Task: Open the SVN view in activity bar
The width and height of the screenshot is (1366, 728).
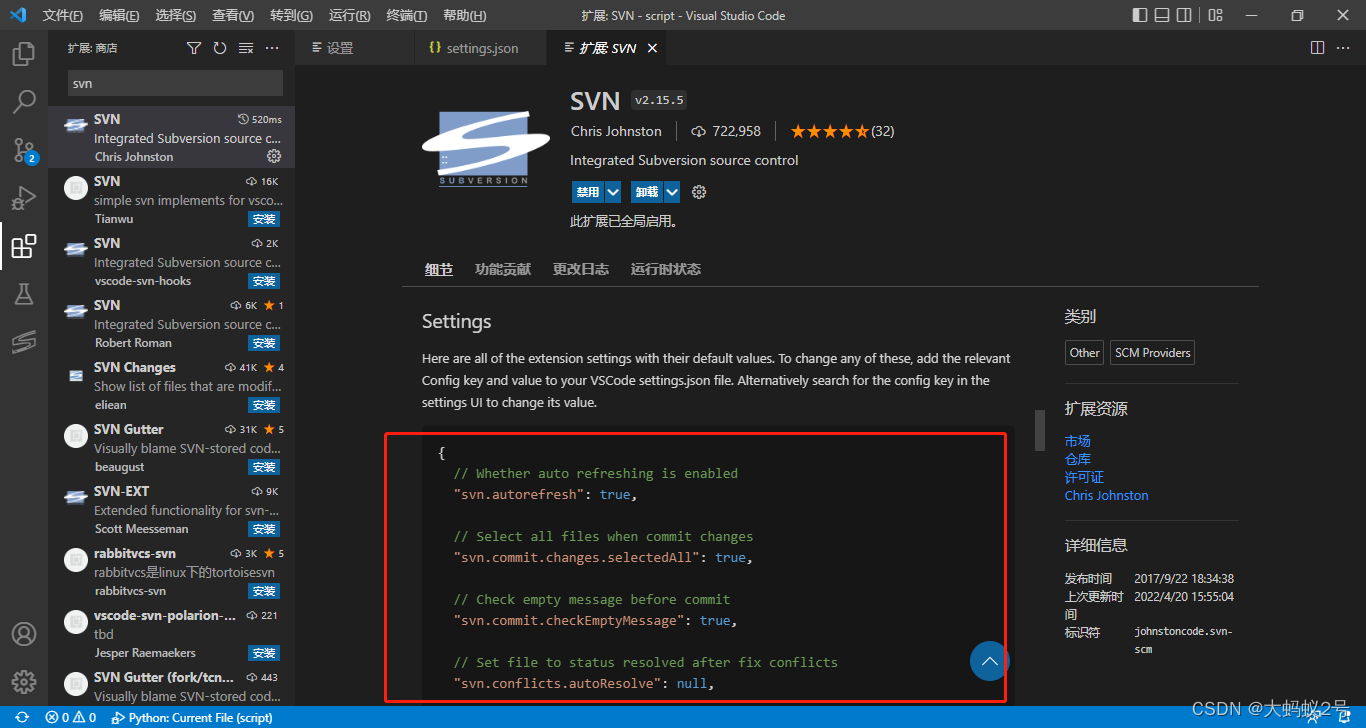Action: point(23,342)
